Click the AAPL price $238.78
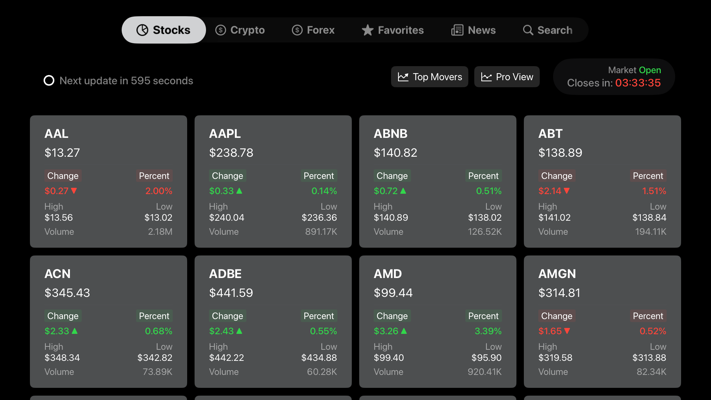711x400 pixels. point(231,153)
